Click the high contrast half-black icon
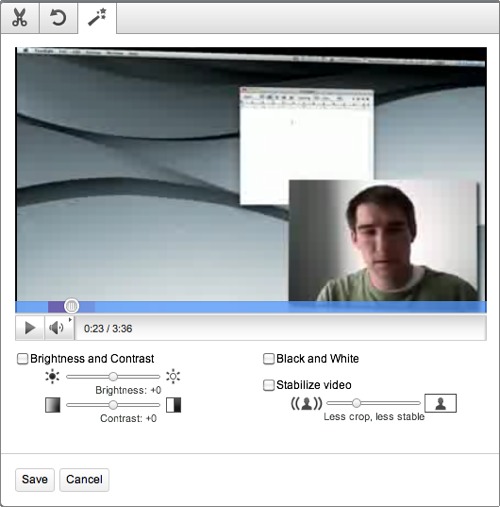The image size is (500, 507). (x=173, y=405)
